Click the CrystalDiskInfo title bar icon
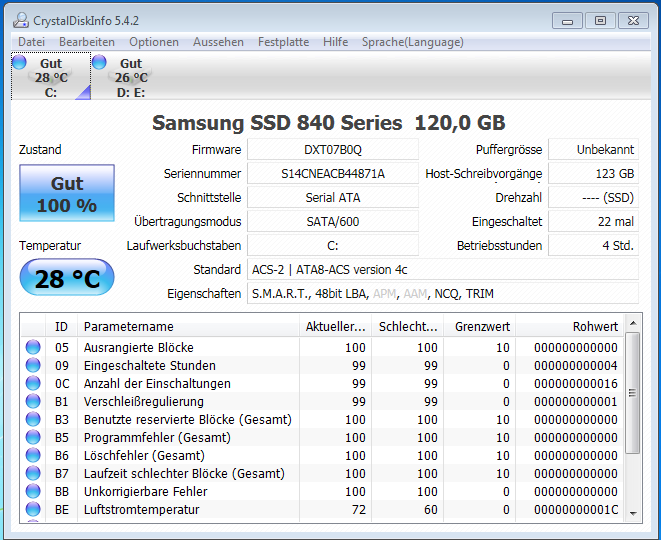Image resolution: width=661 pixels, height=540 pixels. 20,20
